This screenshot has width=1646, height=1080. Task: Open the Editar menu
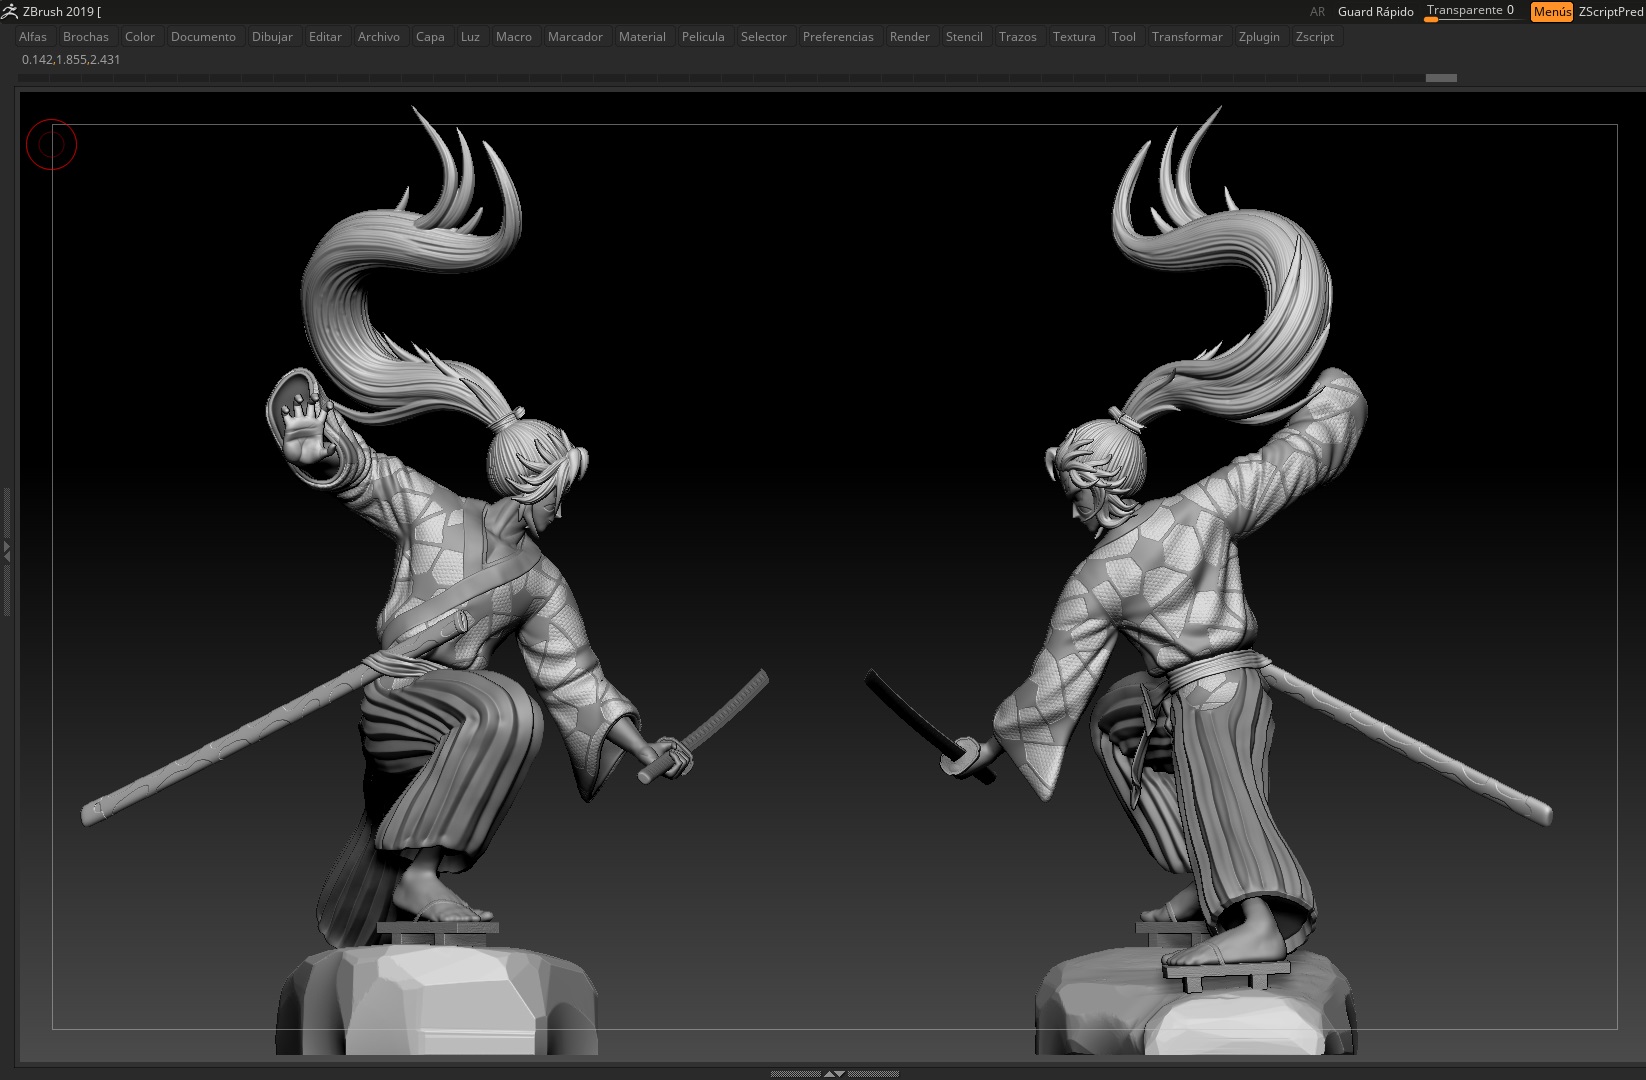325,37
